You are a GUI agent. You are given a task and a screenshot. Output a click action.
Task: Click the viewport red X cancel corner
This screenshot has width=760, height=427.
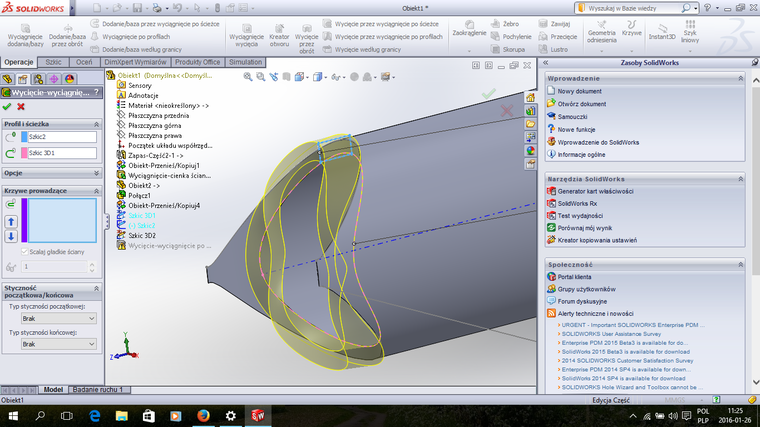(507, 111)
